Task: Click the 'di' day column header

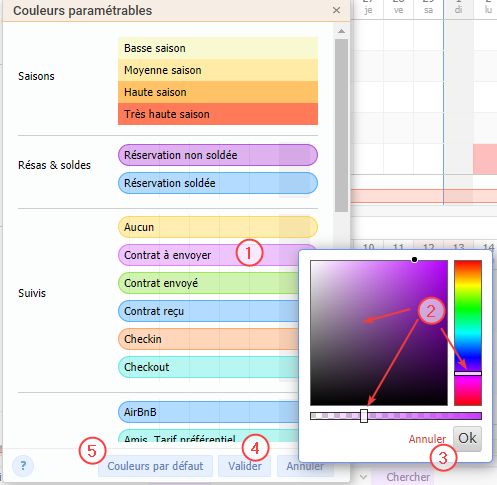Action: pyautogui.click(x=459, y=9)
